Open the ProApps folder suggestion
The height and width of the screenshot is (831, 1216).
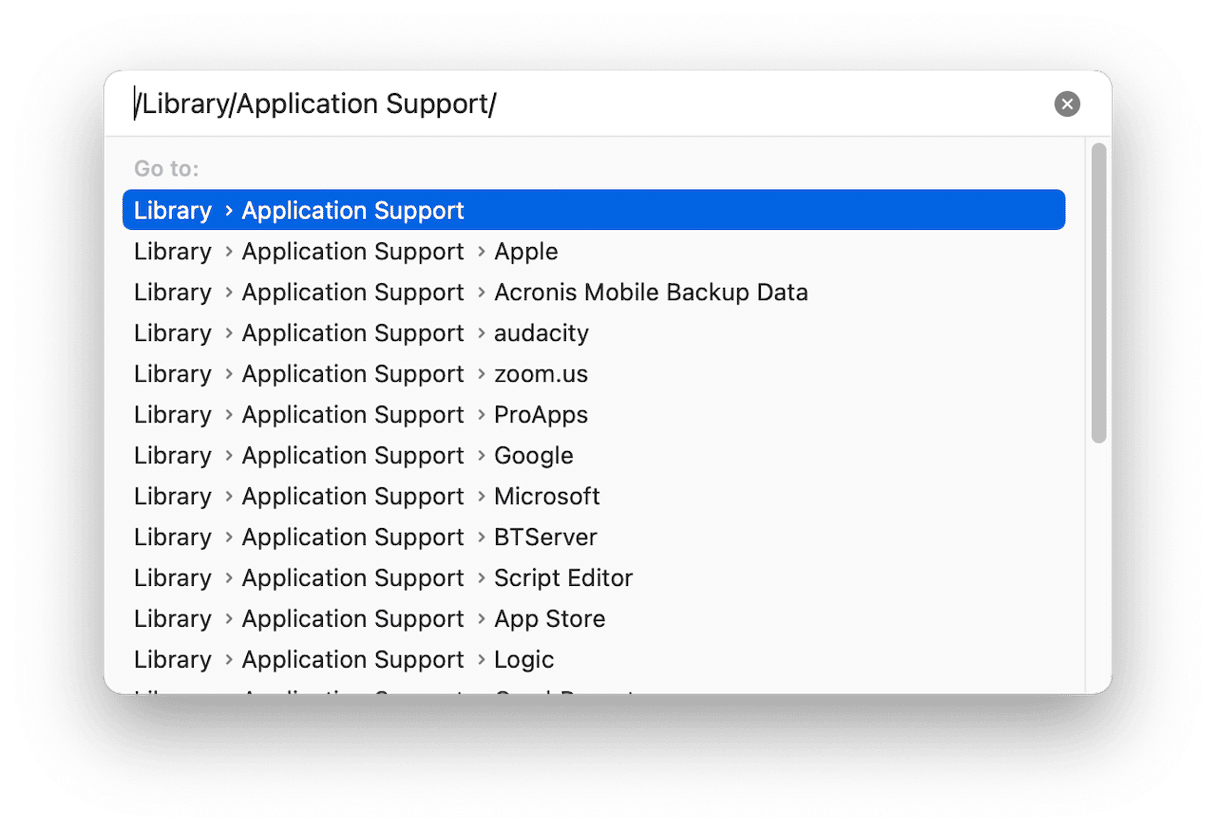coord(594,415)
